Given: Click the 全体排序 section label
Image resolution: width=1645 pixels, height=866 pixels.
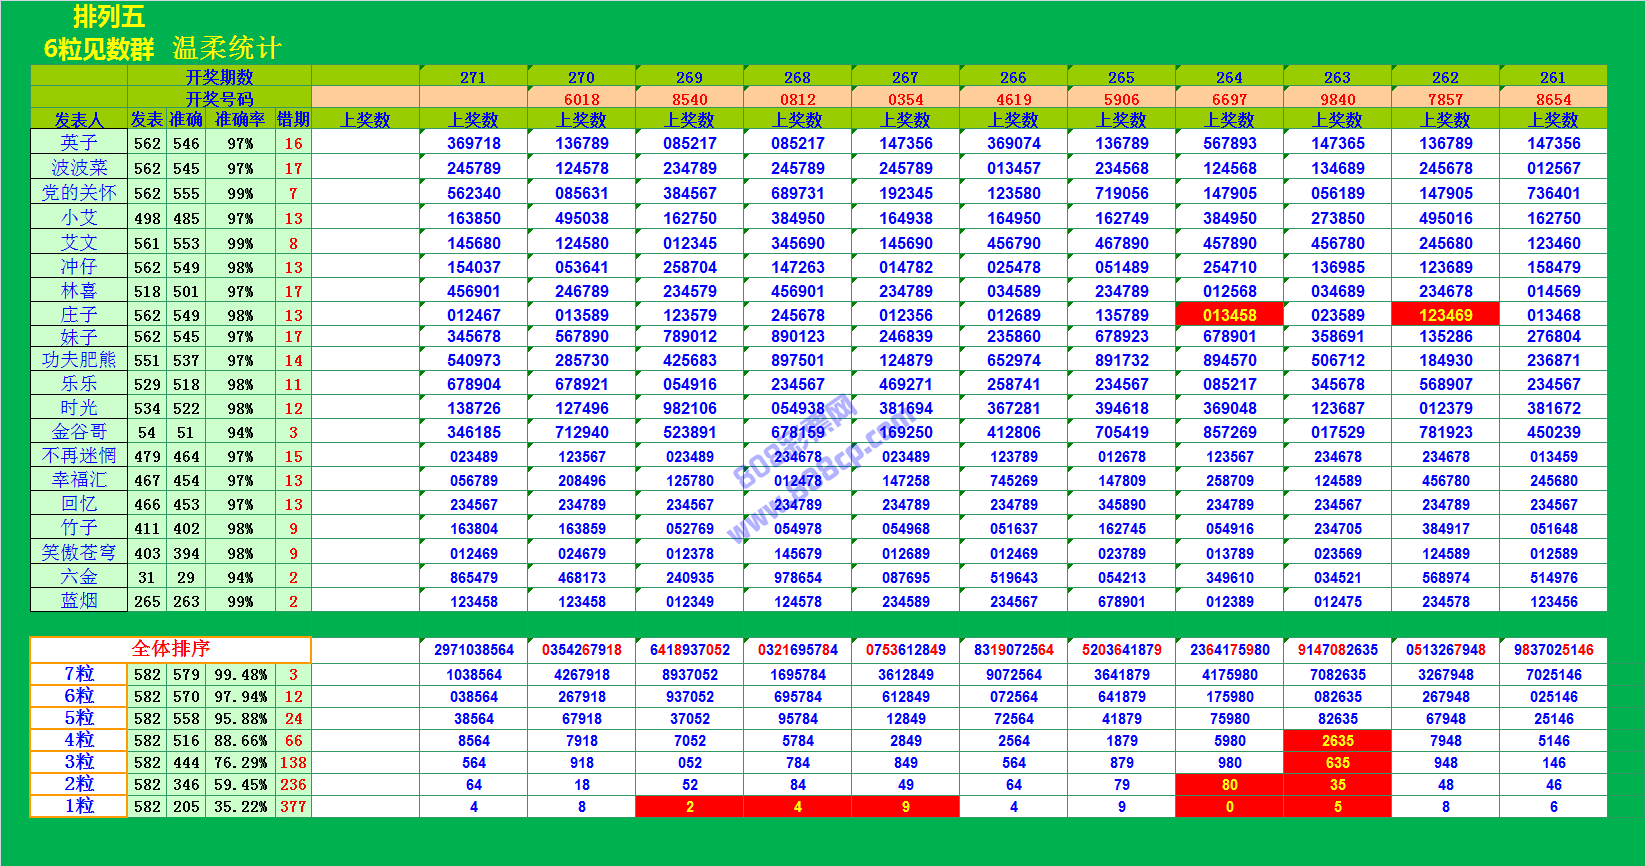Looking at the screenshot, I should 170,649.
